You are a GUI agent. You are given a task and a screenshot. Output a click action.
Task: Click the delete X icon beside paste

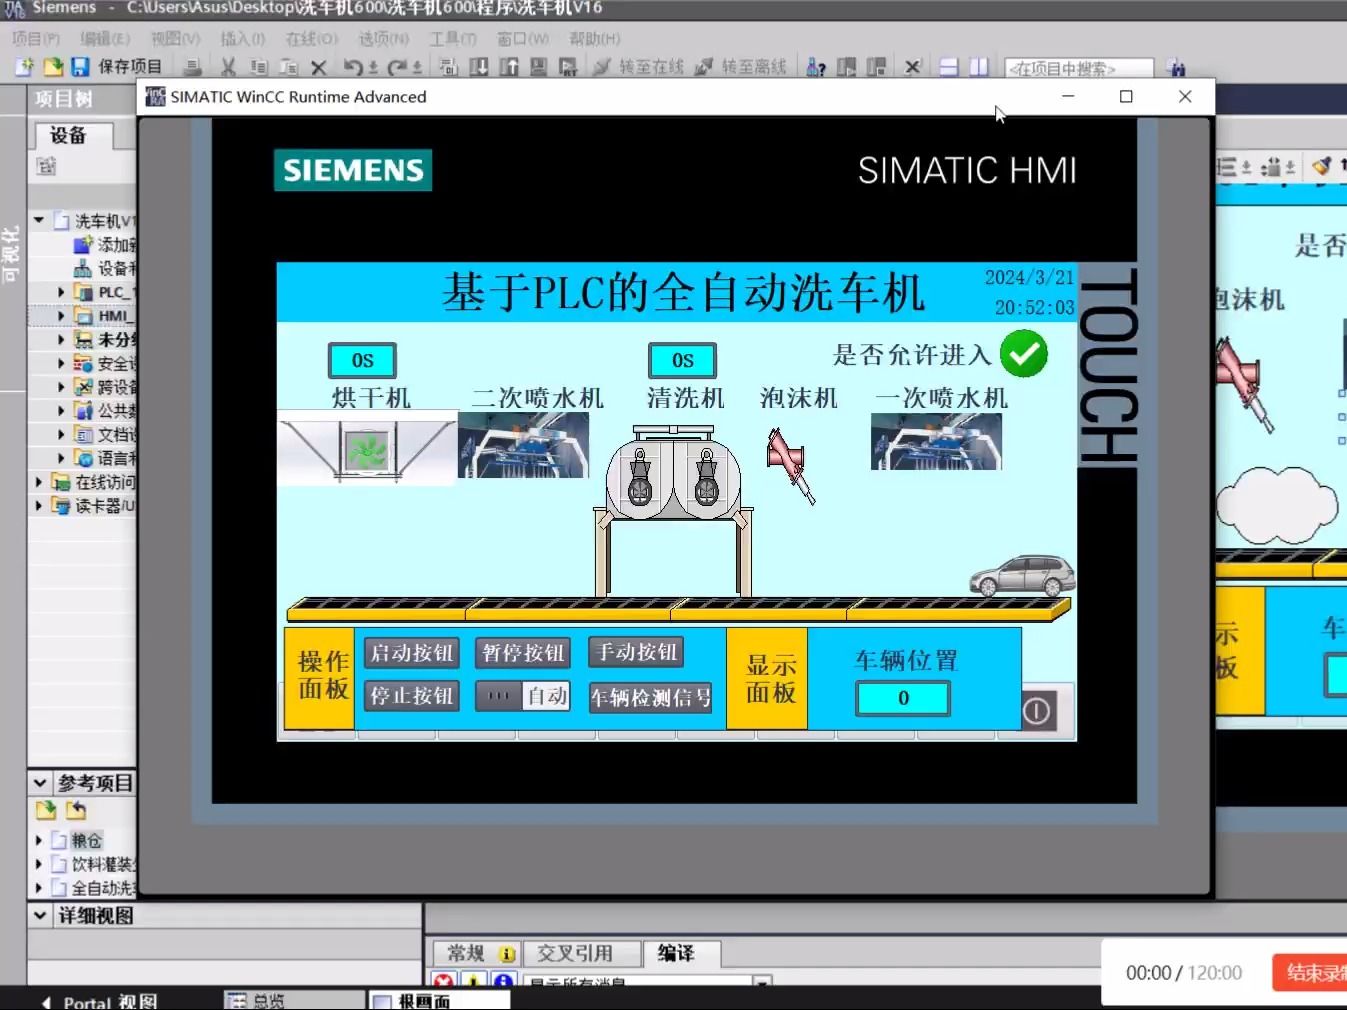[x=318, y=67]
